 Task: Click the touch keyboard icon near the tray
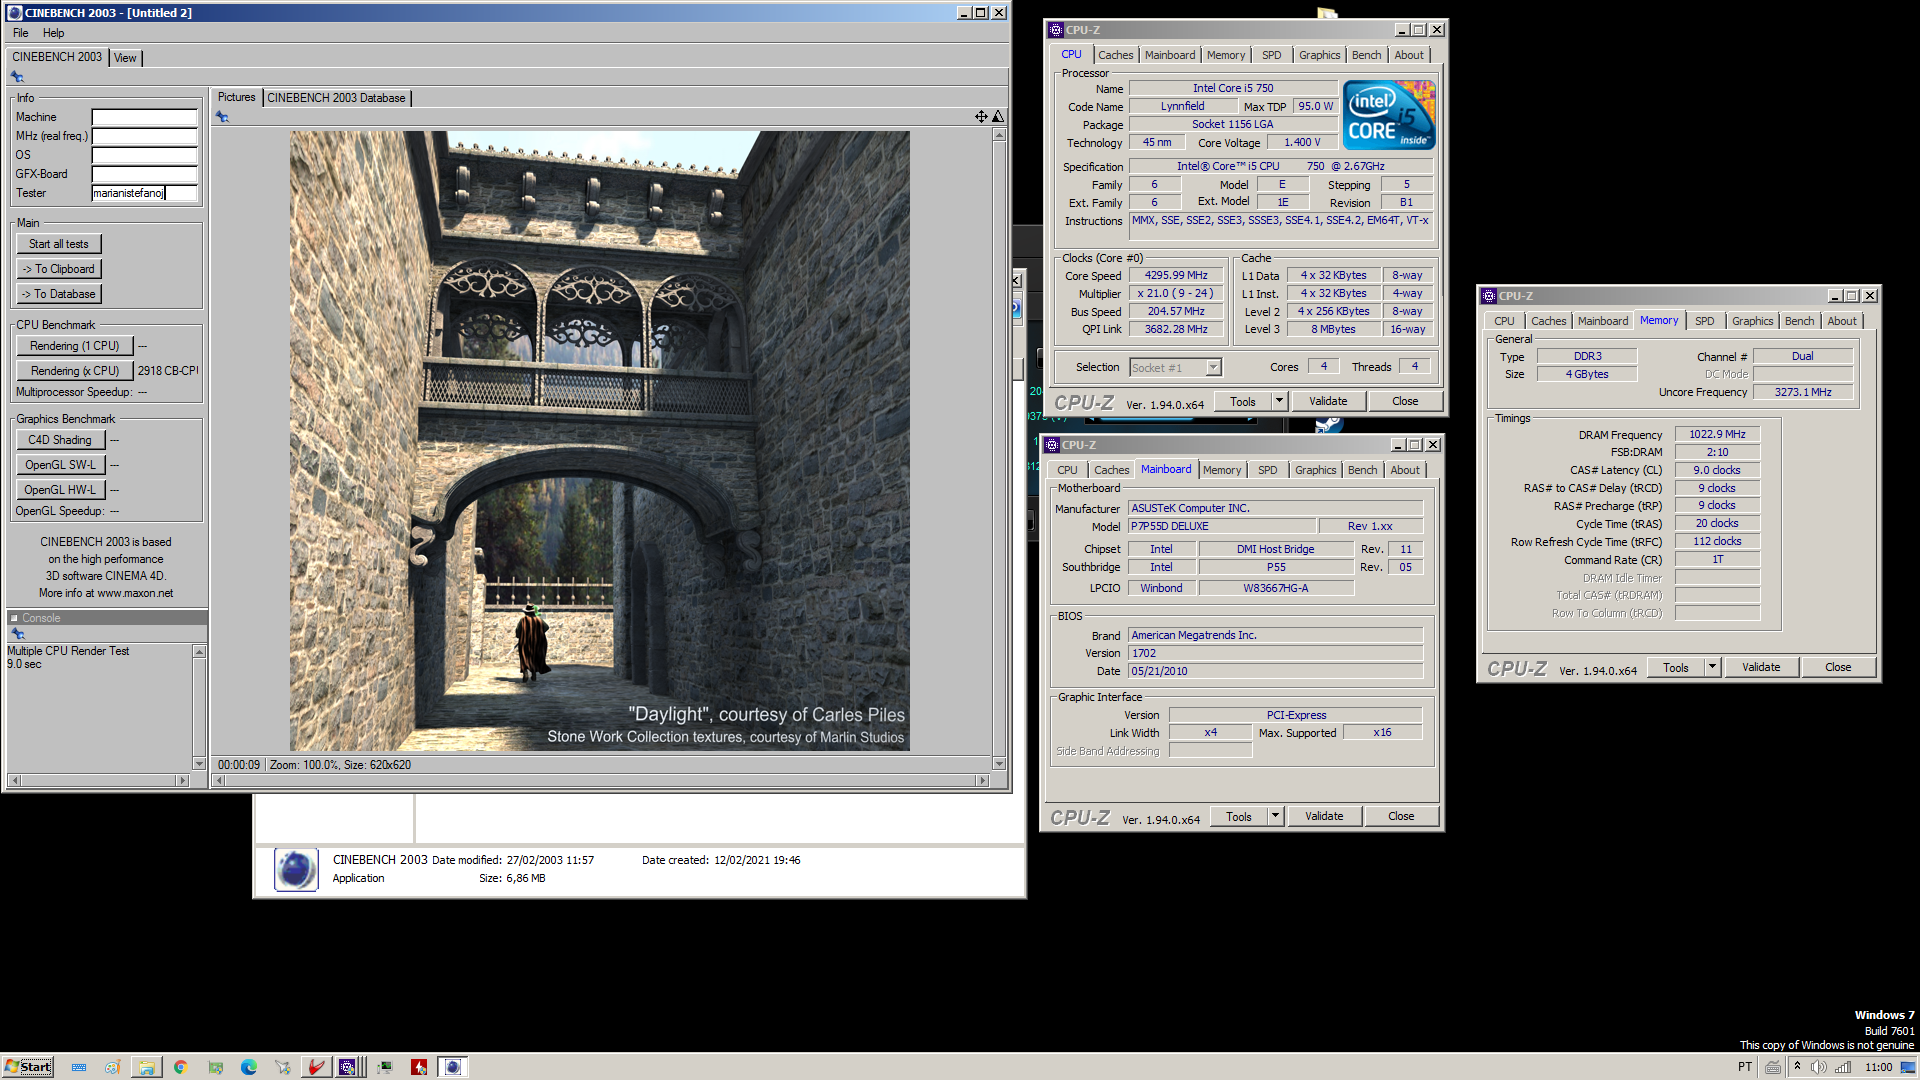pyautogui.click(x=1773, y=1067)
